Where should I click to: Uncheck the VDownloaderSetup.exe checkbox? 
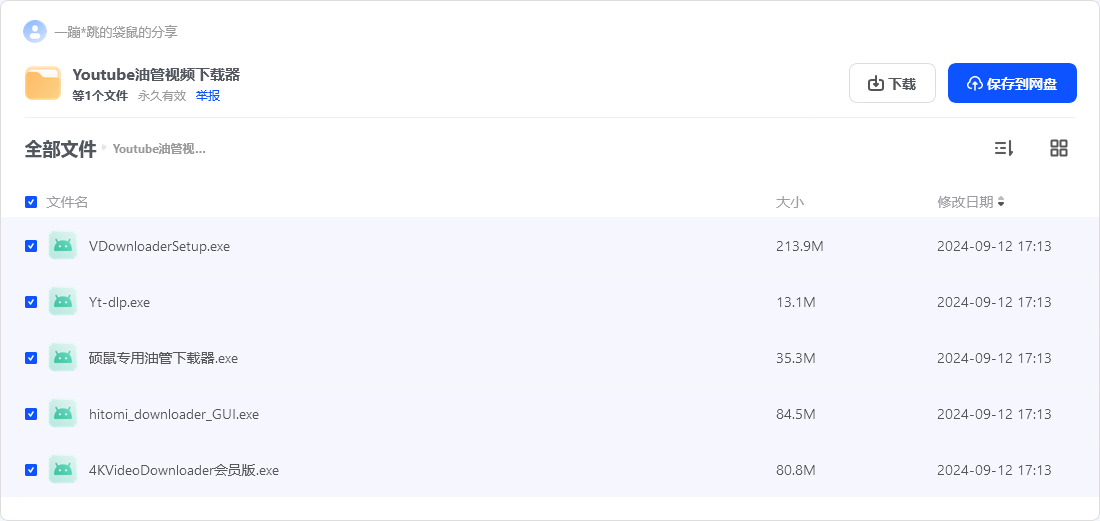pos(31,246)
